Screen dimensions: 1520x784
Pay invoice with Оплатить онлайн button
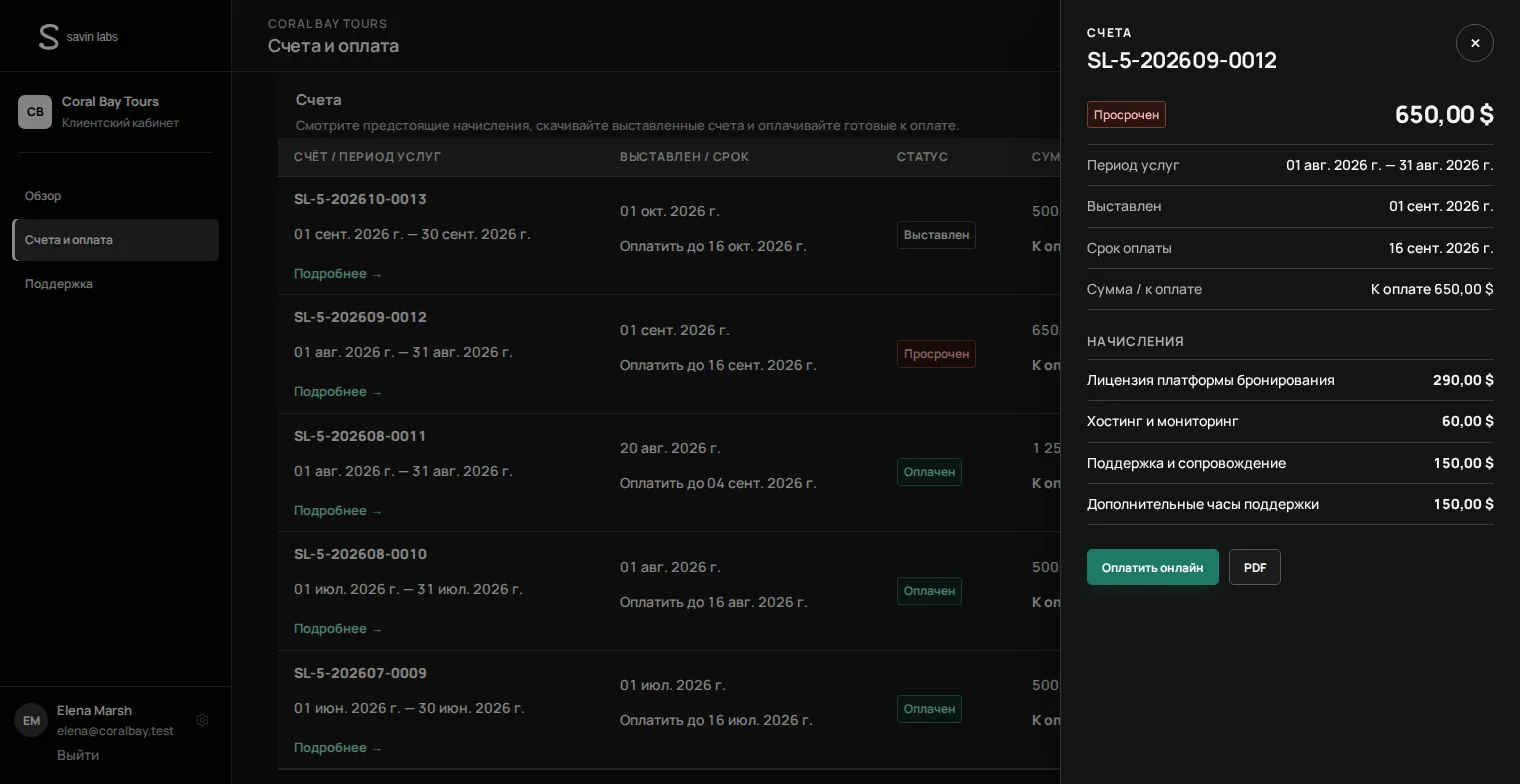(1152, 567)
